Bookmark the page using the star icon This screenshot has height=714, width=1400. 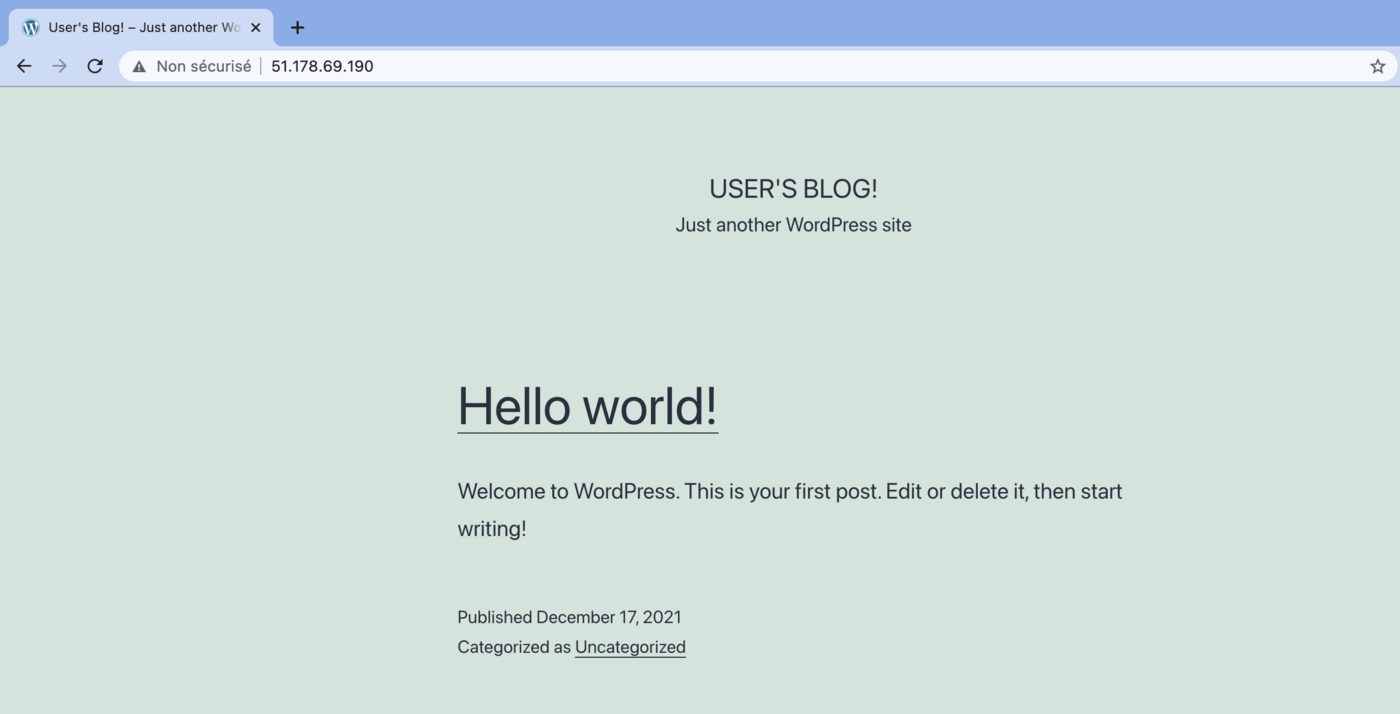coord(1378,66)
